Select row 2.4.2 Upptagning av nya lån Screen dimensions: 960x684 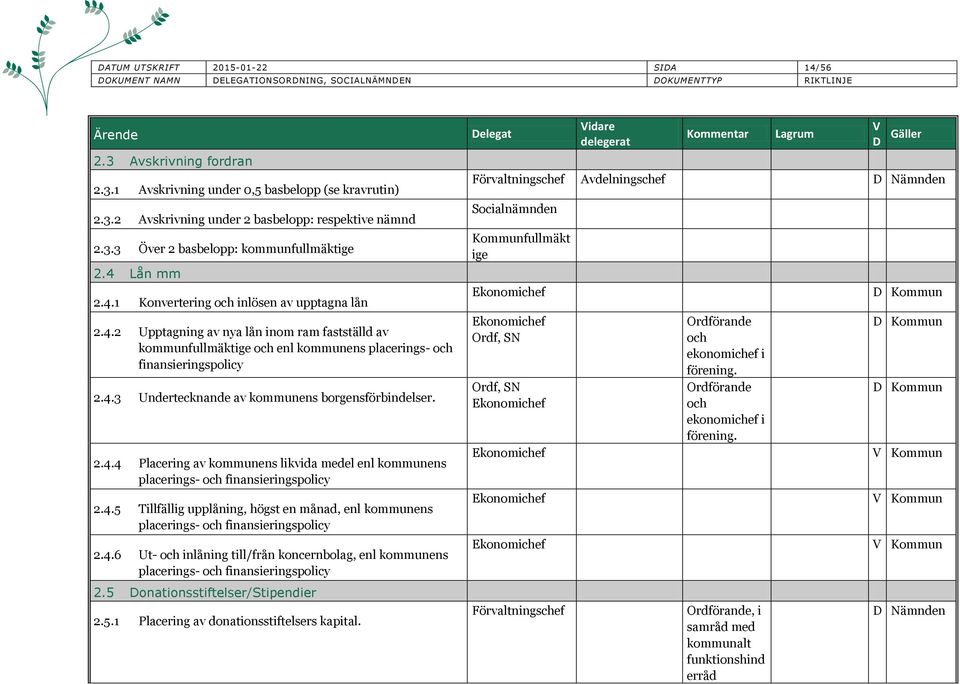click(x=522, y=345)
